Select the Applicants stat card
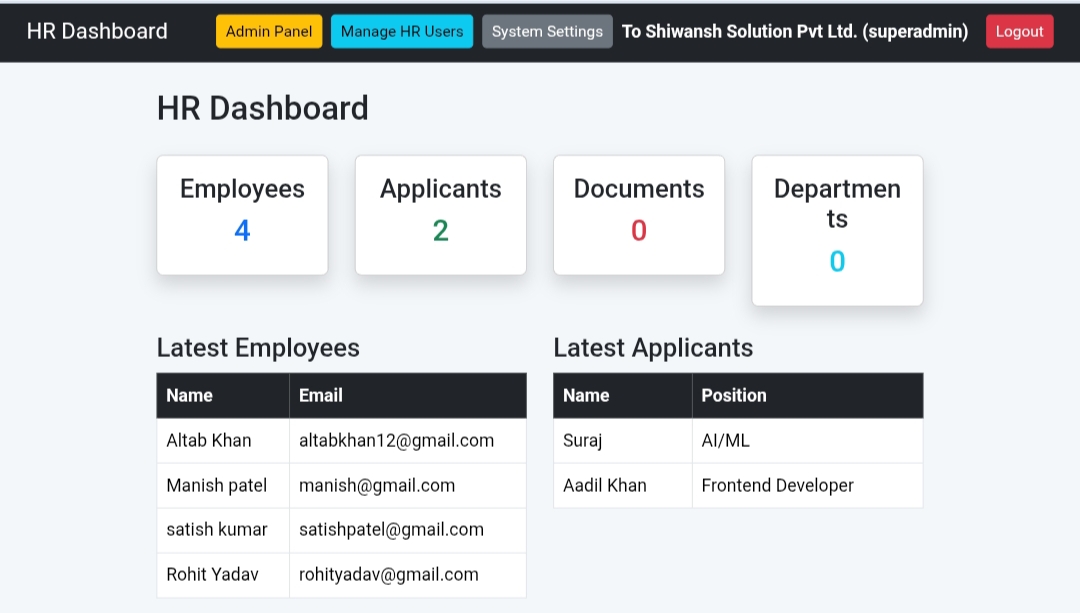The width and height of the screenshot is (1080, 613). point(441,215)
